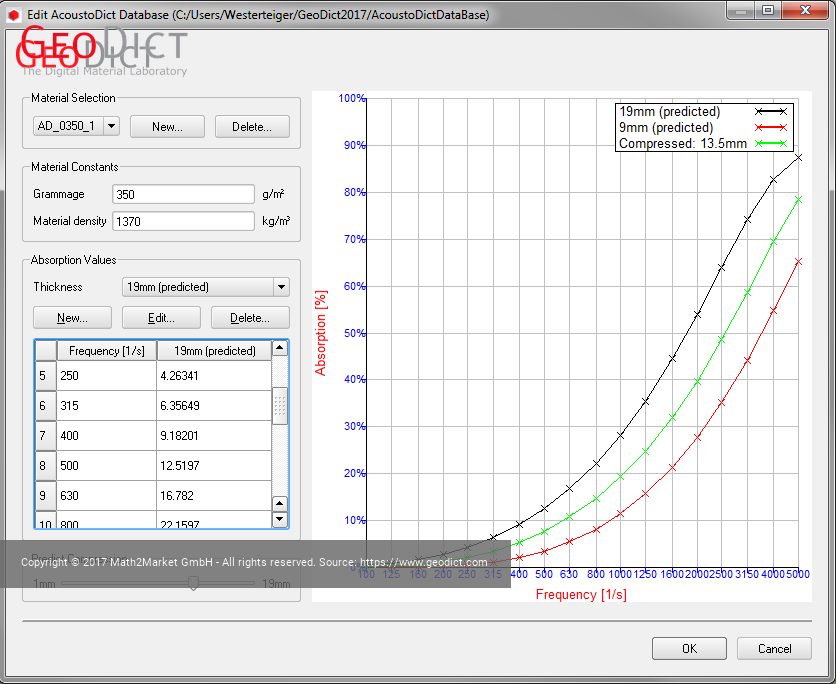Confirm with the OK button
Screen dimensions: 838x684
pos(689,649)
